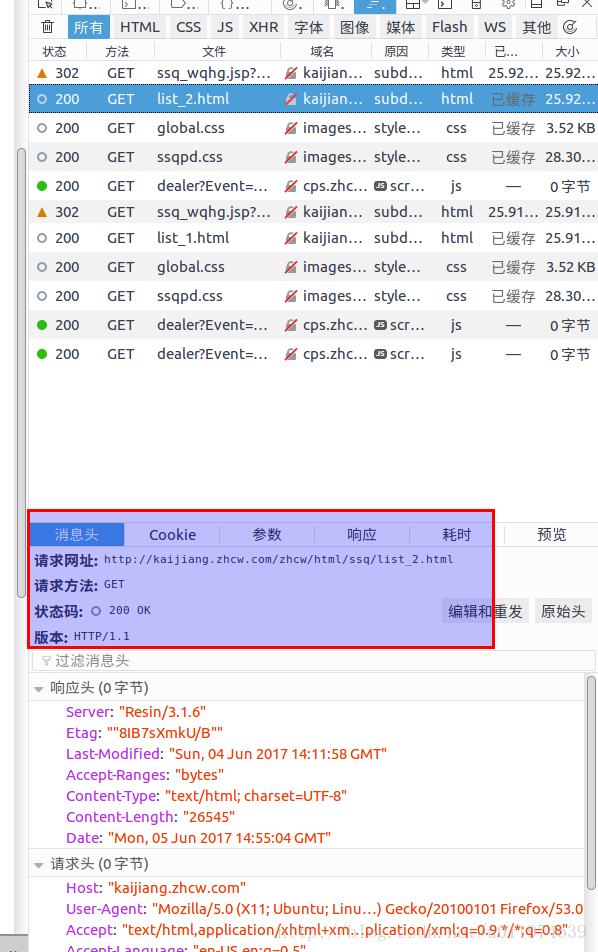The height and width of the screenshot is (952, 598).
Task: Click the headers panel vertical scrollbar
Action: pyautogui.click(x=591, y=783)
